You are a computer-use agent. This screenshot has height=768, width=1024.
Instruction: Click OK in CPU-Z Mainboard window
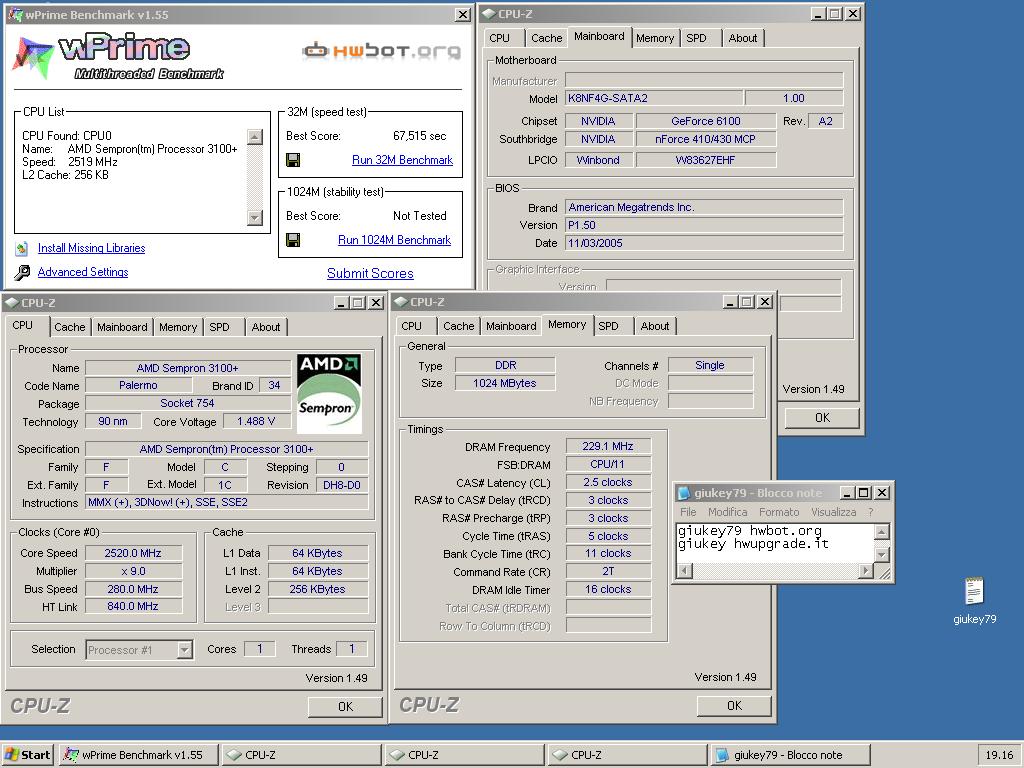pos(822,417)
